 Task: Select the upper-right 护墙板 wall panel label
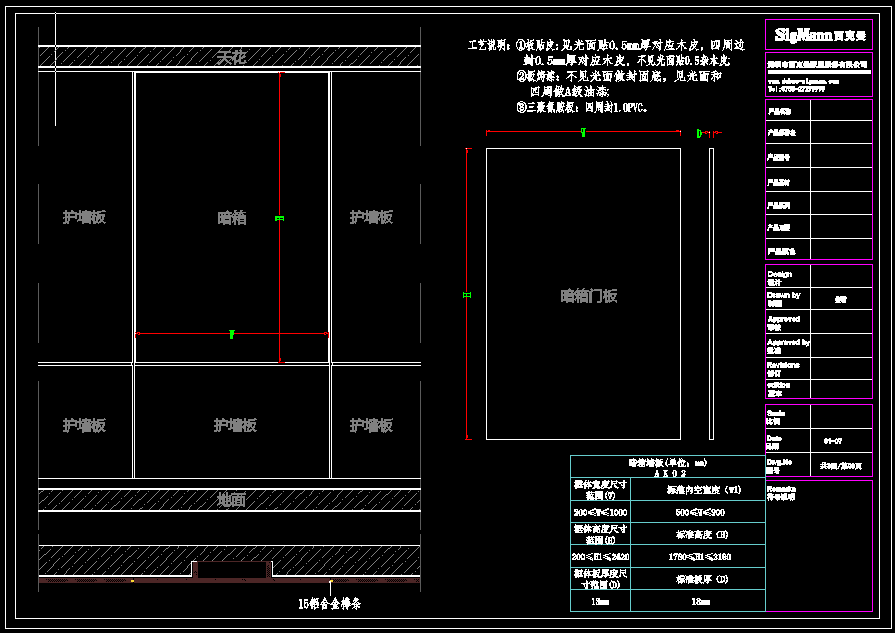371,217
